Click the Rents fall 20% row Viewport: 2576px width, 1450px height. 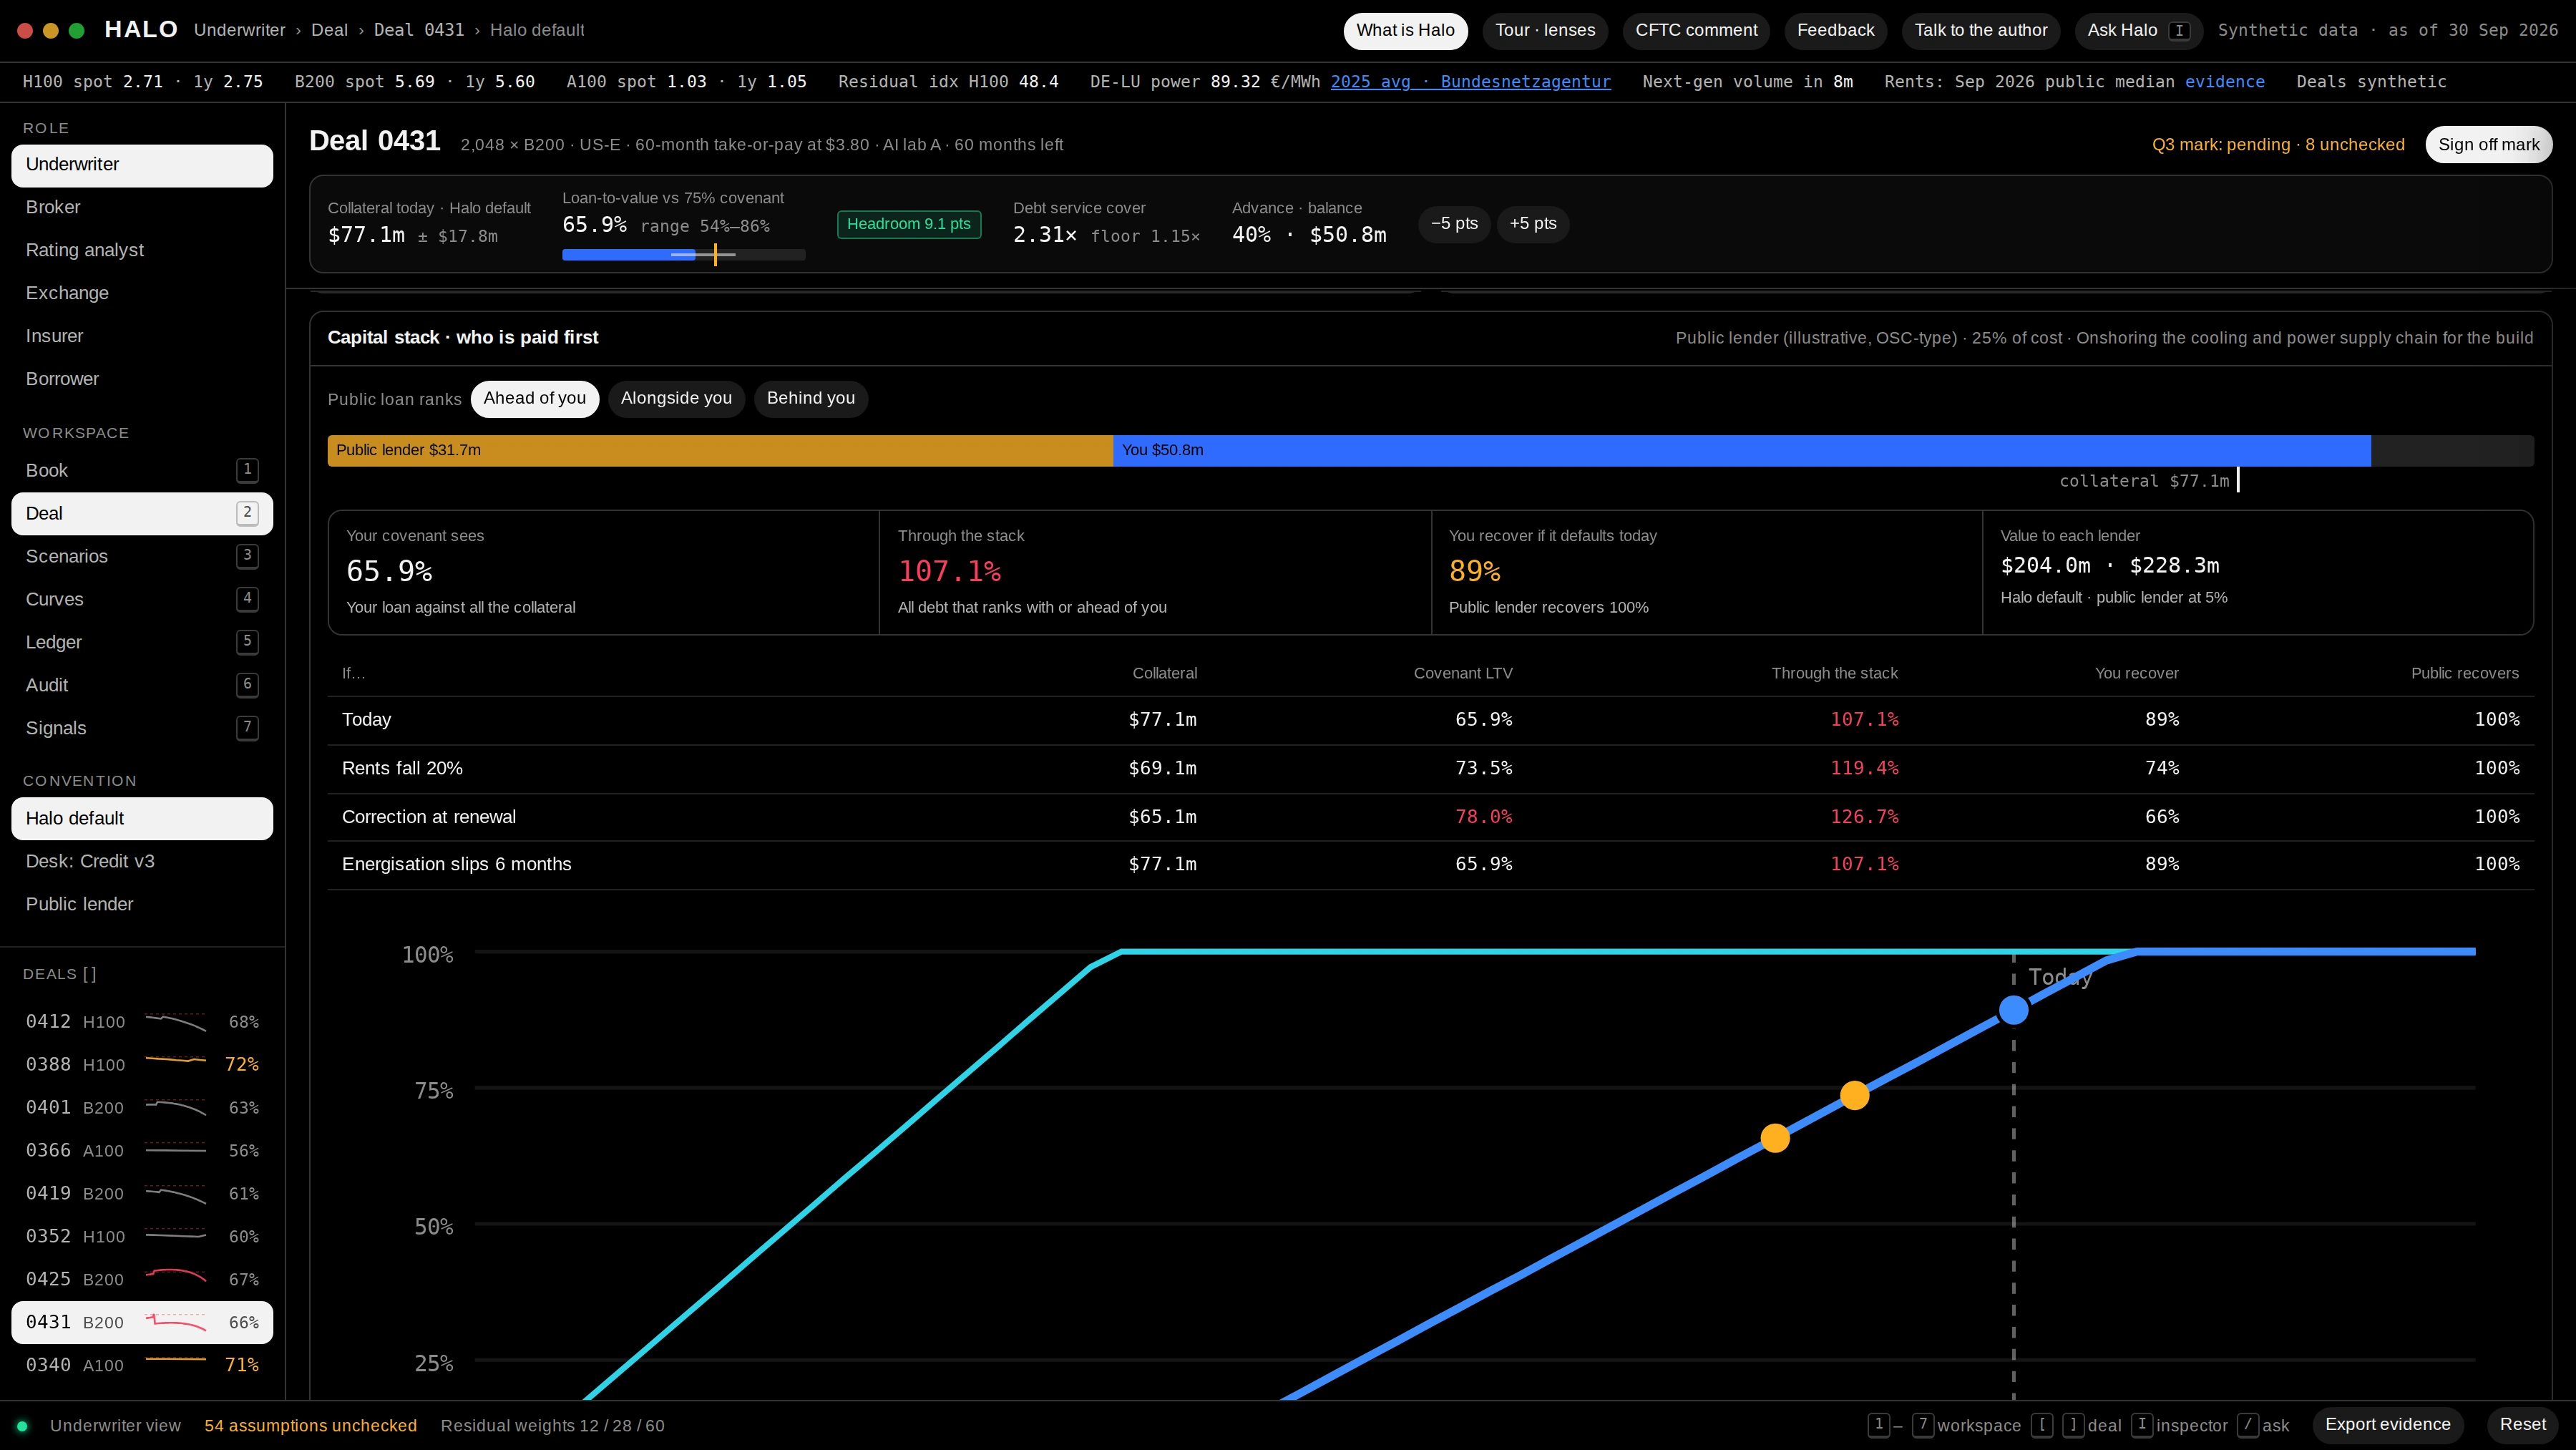pos(1430,769)
